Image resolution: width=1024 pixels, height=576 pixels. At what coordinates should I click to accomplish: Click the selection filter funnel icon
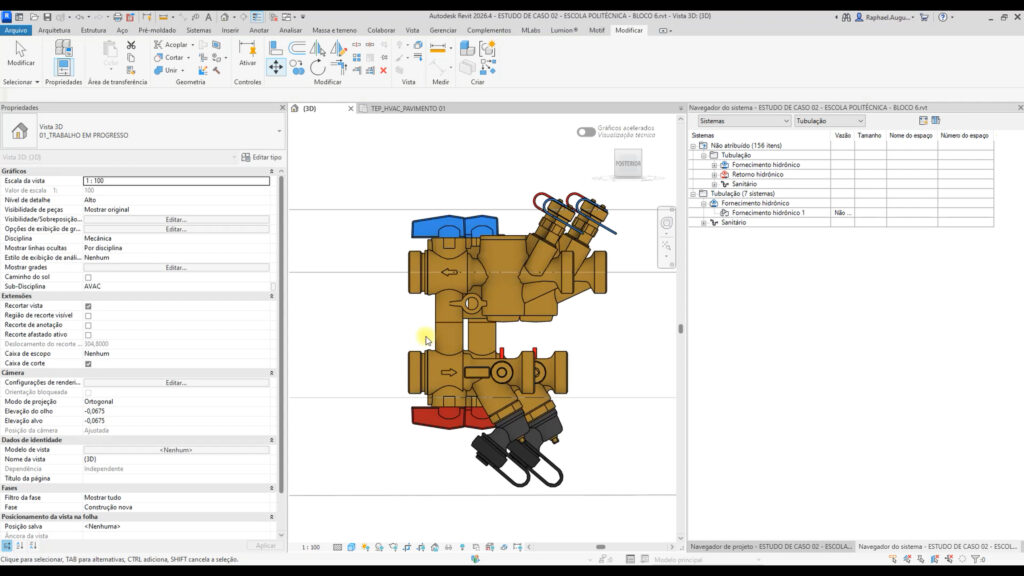pyautogui.click(x=976, y=559)
